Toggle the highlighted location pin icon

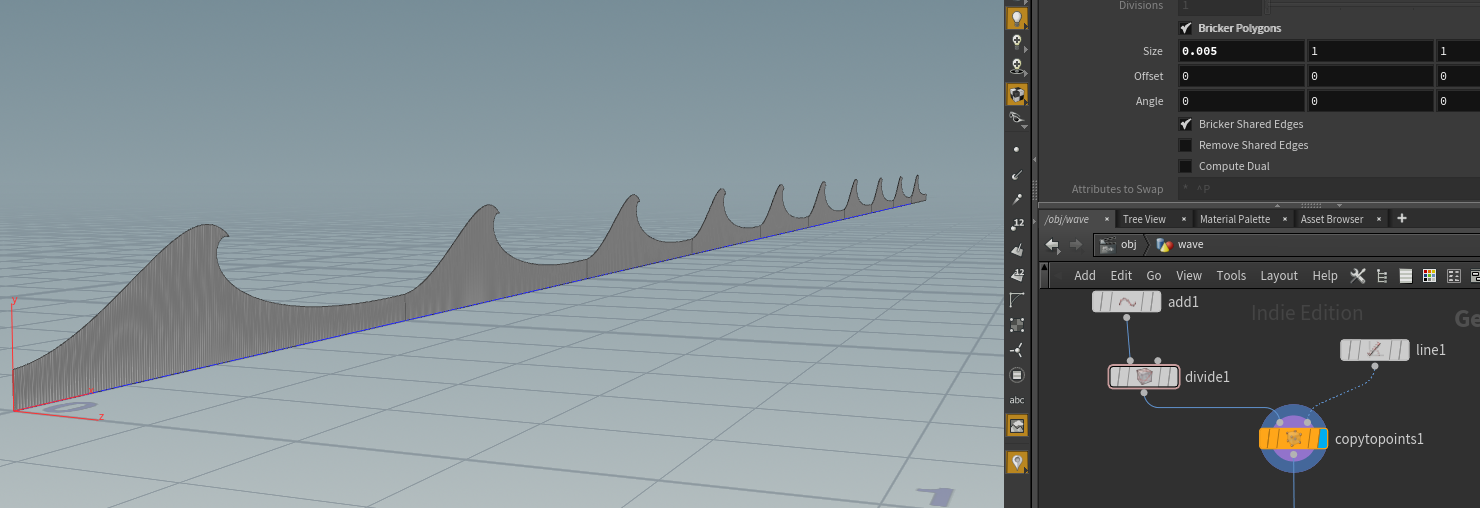[1017, 462]
